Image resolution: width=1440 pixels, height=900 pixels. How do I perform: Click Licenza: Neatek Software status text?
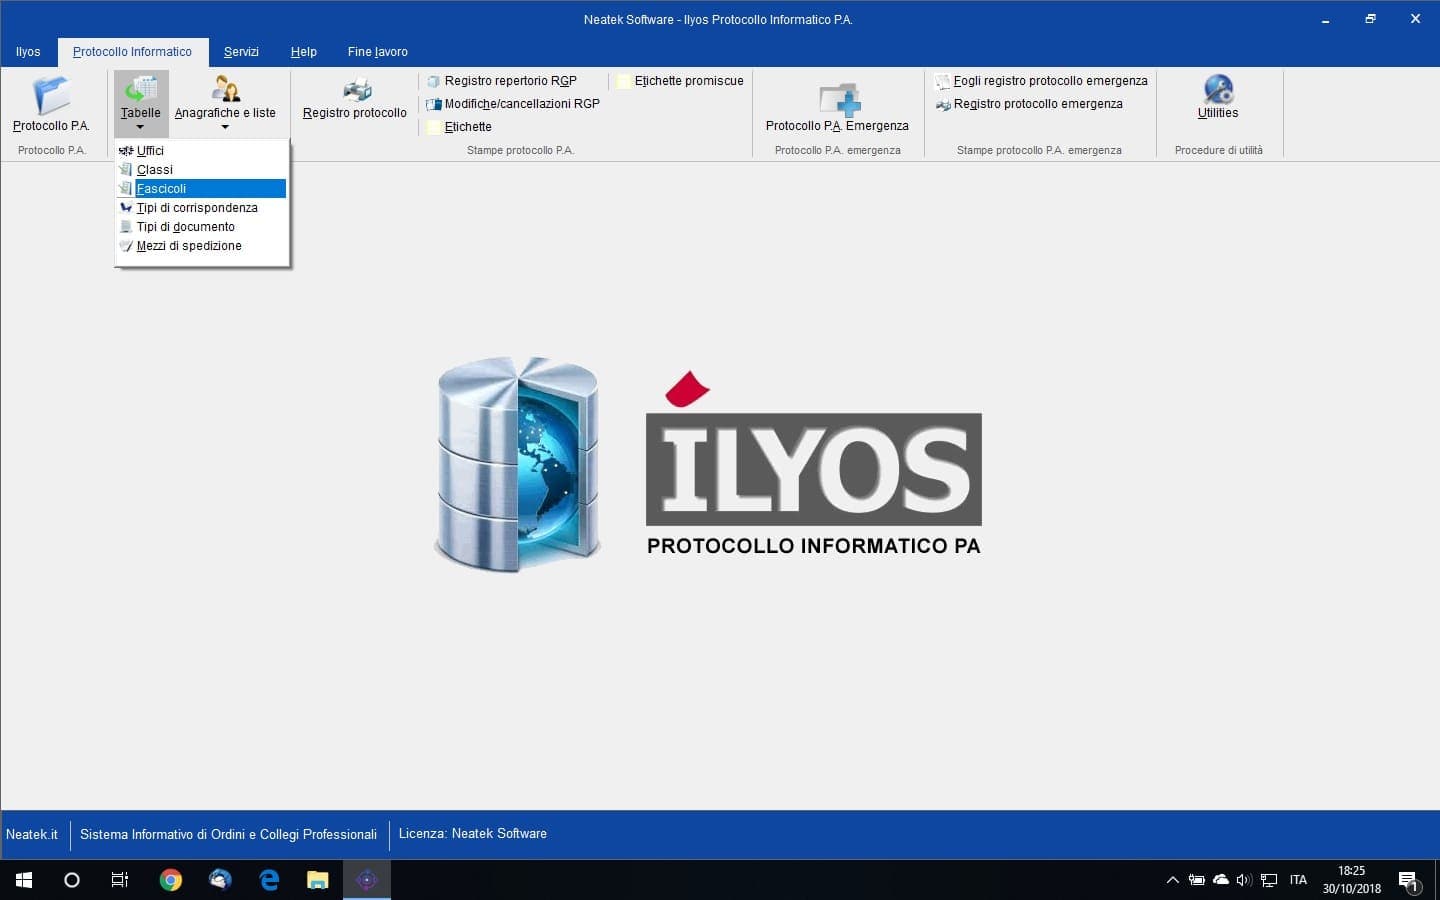click(473, 834)
